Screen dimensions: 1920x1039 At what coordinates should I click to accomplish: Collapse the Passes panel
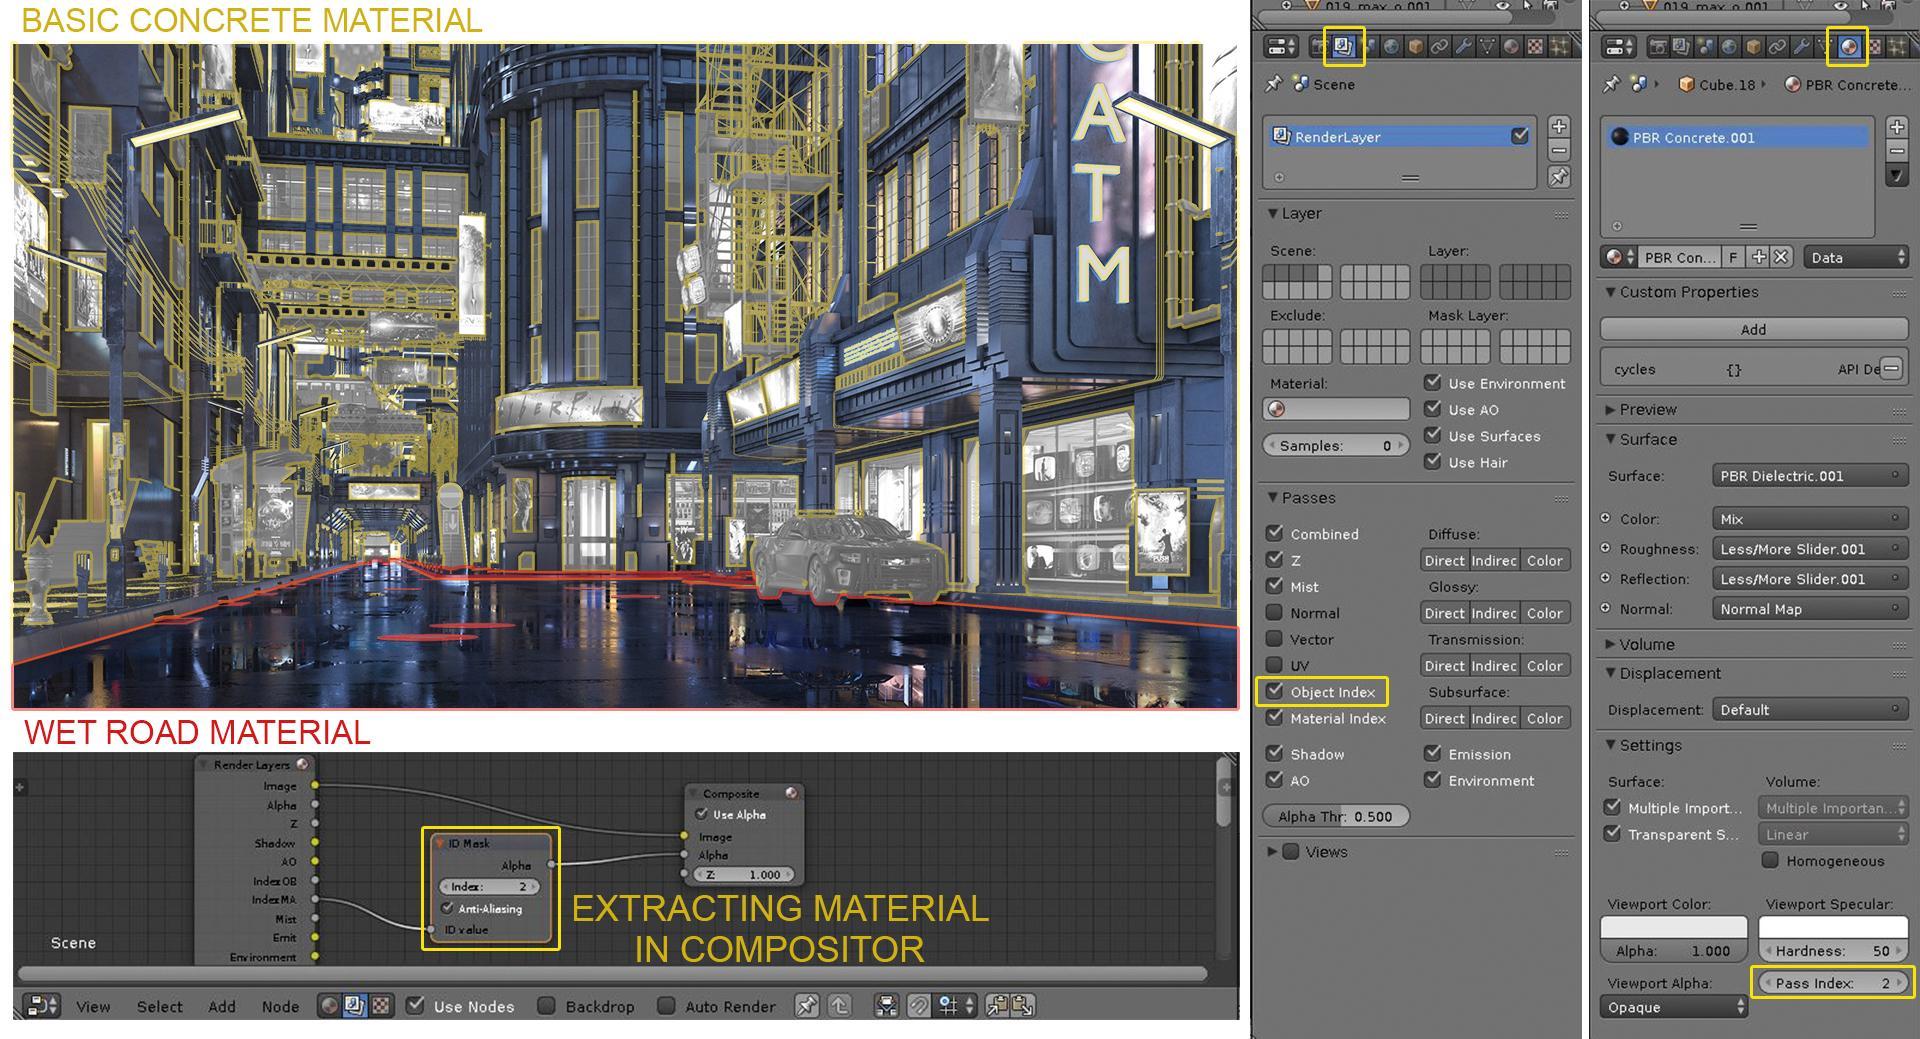coord(1297,498)
